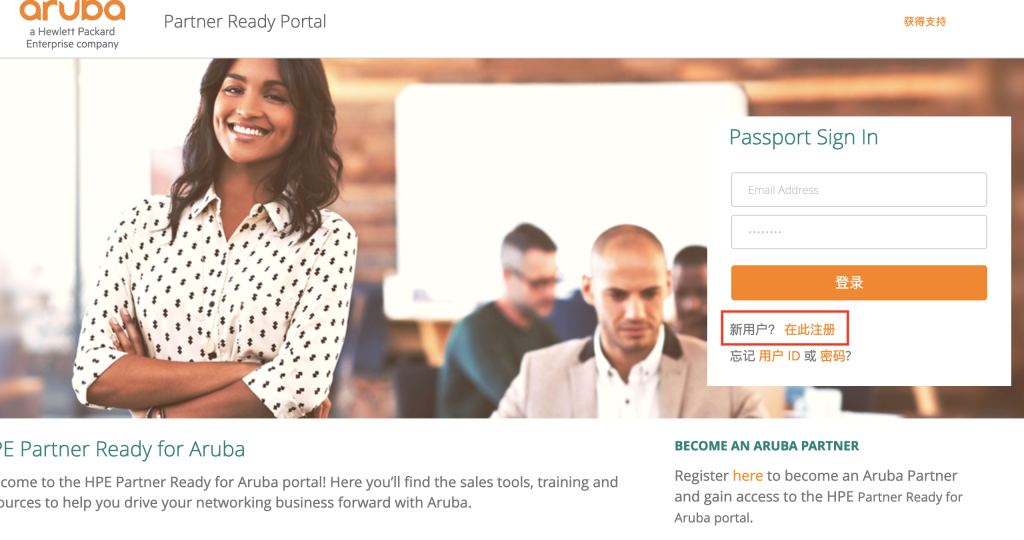
Task: Click the portal welcome paragraph text
Action: coord(309,492)
